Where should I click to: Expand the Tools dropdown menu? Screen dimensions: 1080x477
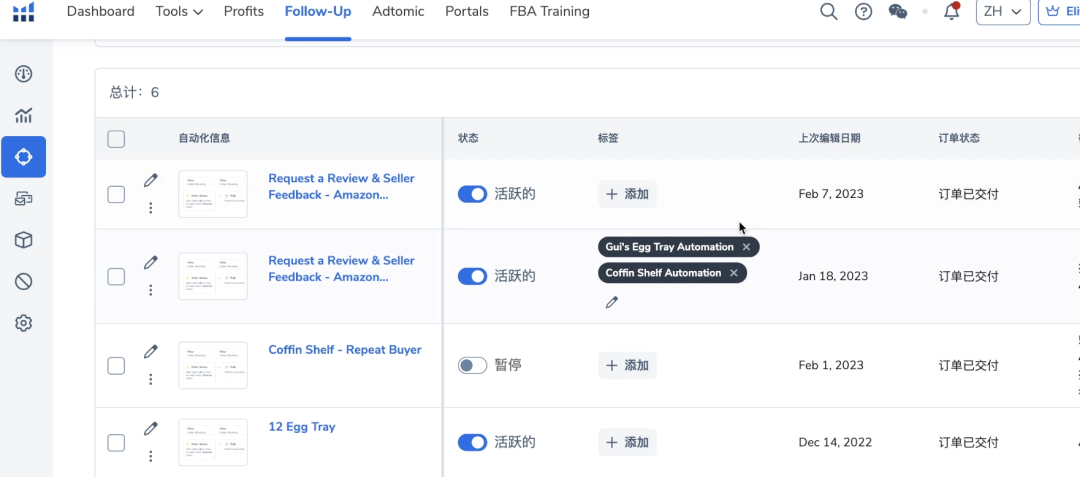(x=179, y=12)
